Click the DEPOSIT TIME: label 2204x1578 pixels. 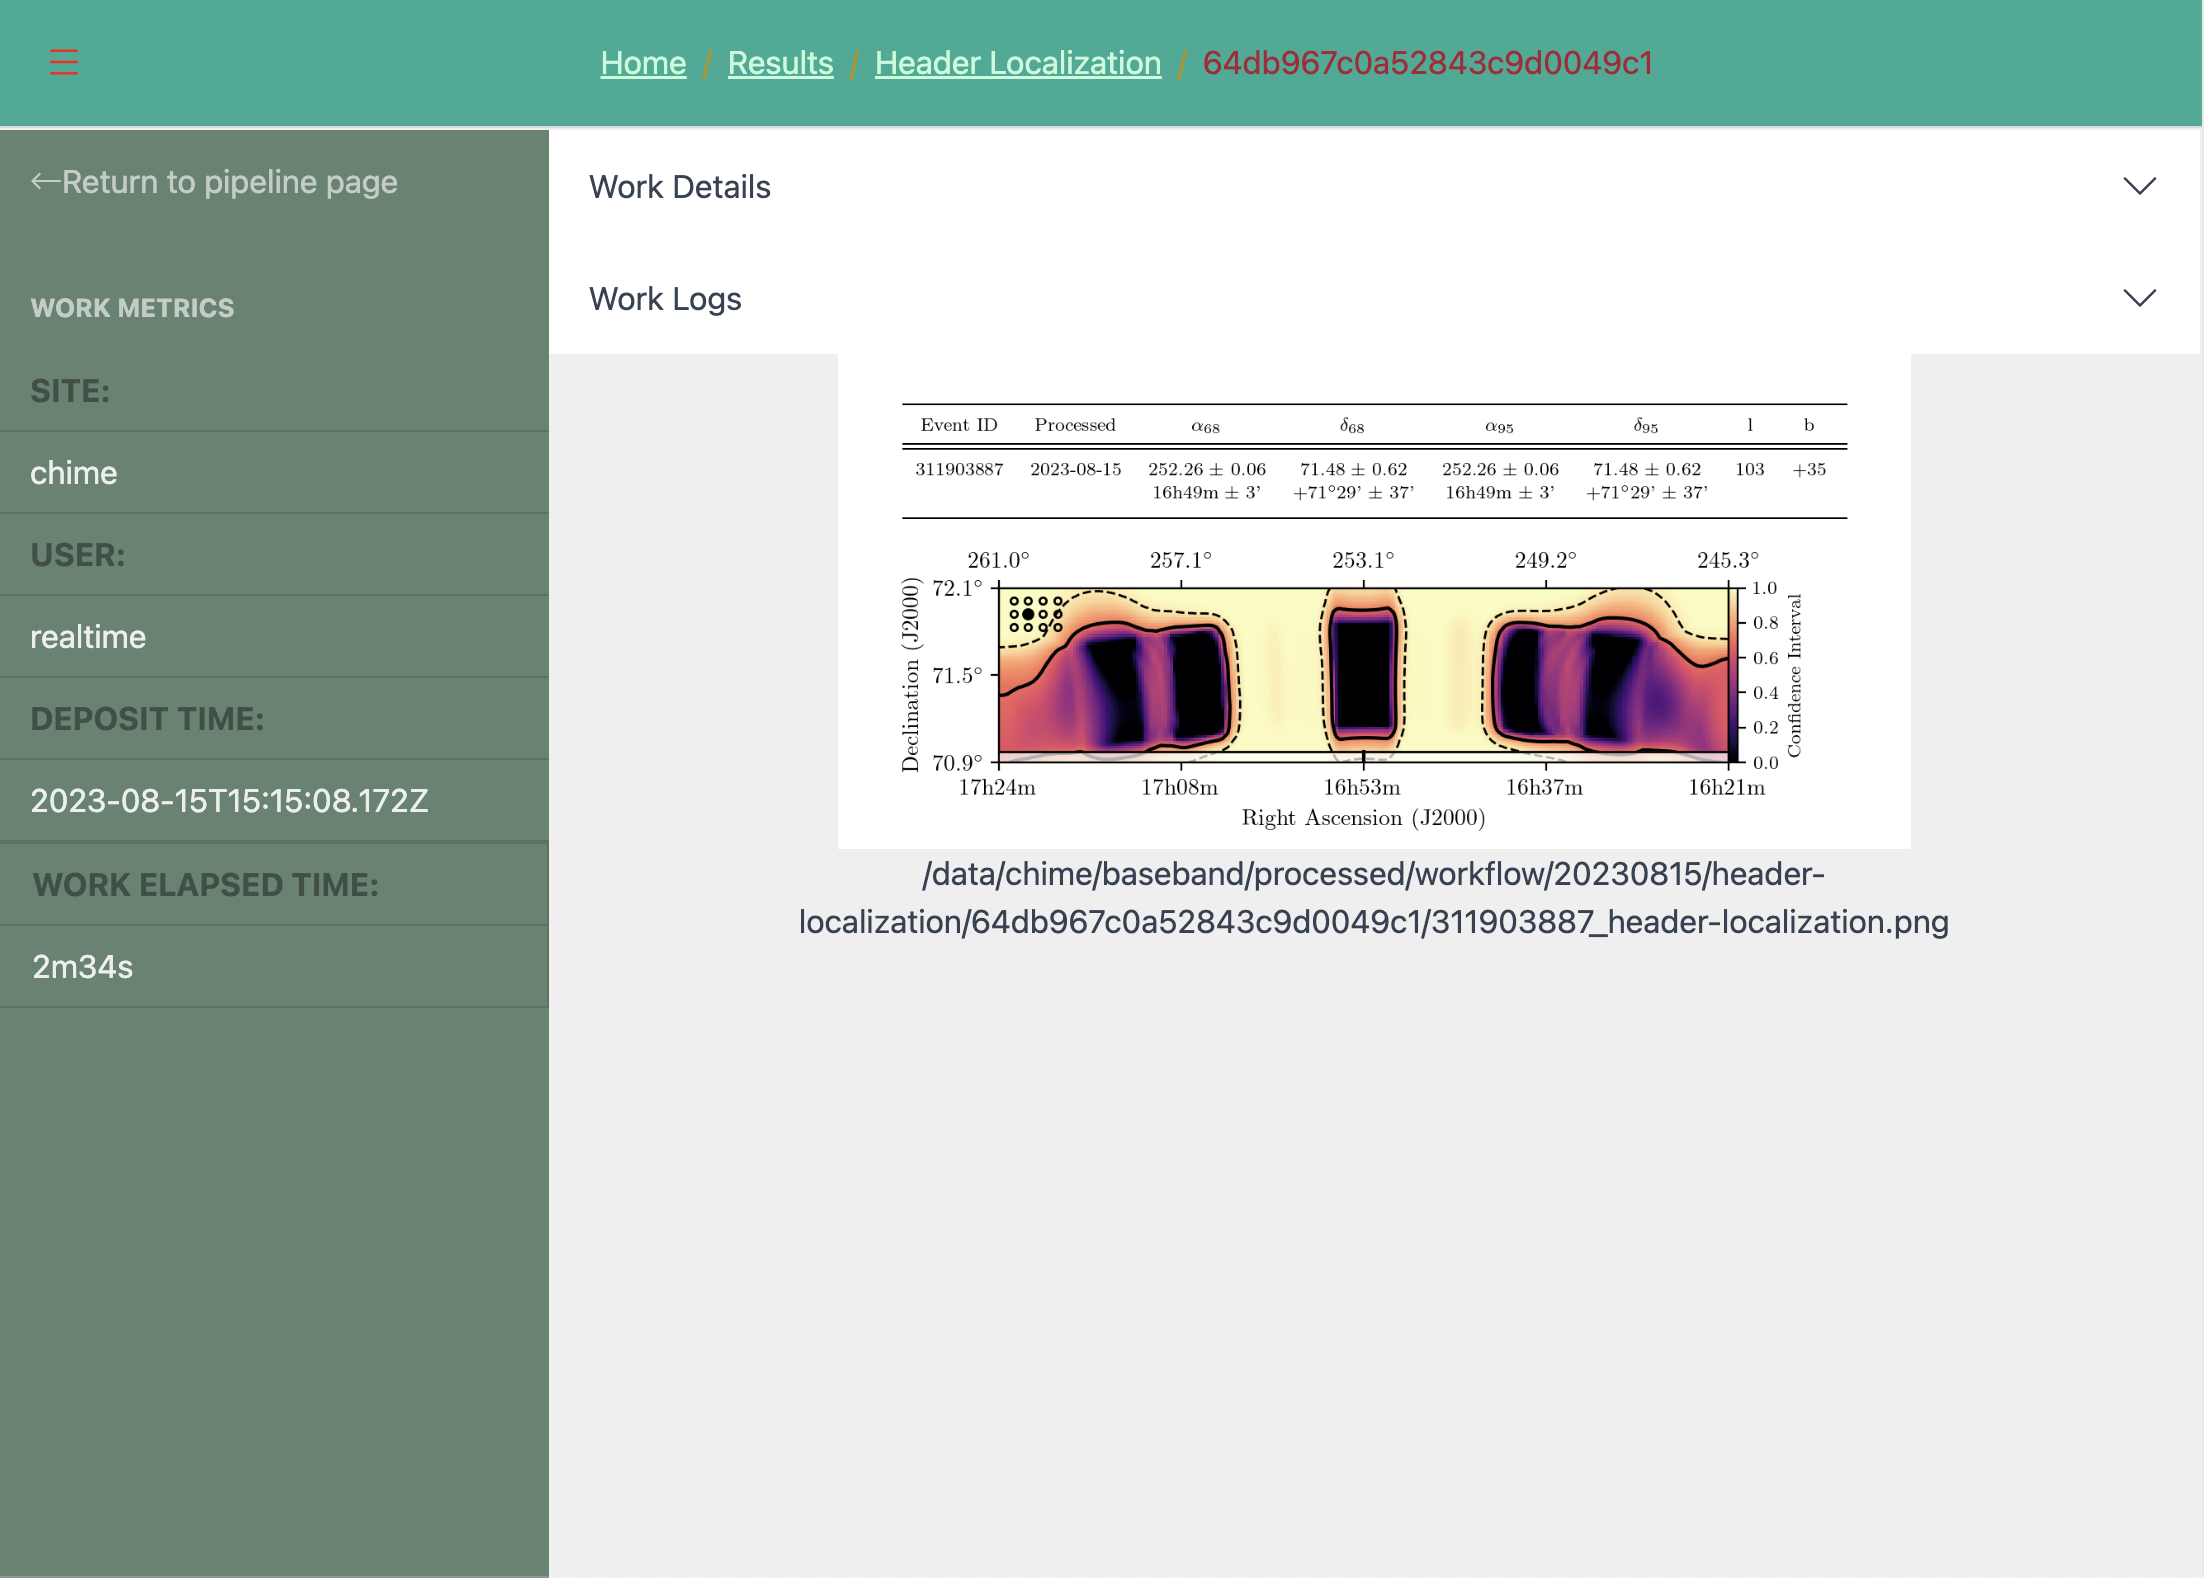pyautogui.click(x=147, y=719)
